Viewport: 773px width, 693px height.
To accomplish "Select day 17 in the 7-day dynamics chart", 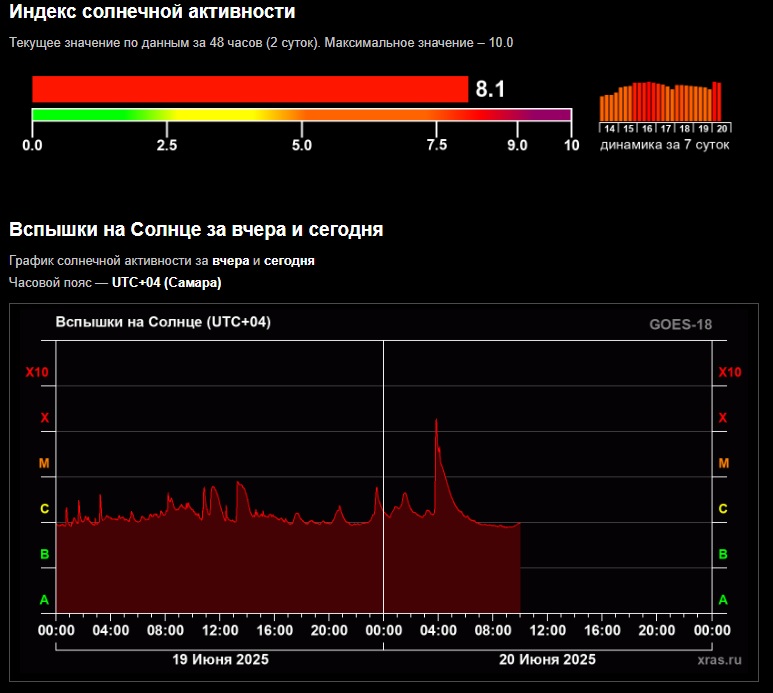I will 666,128.
